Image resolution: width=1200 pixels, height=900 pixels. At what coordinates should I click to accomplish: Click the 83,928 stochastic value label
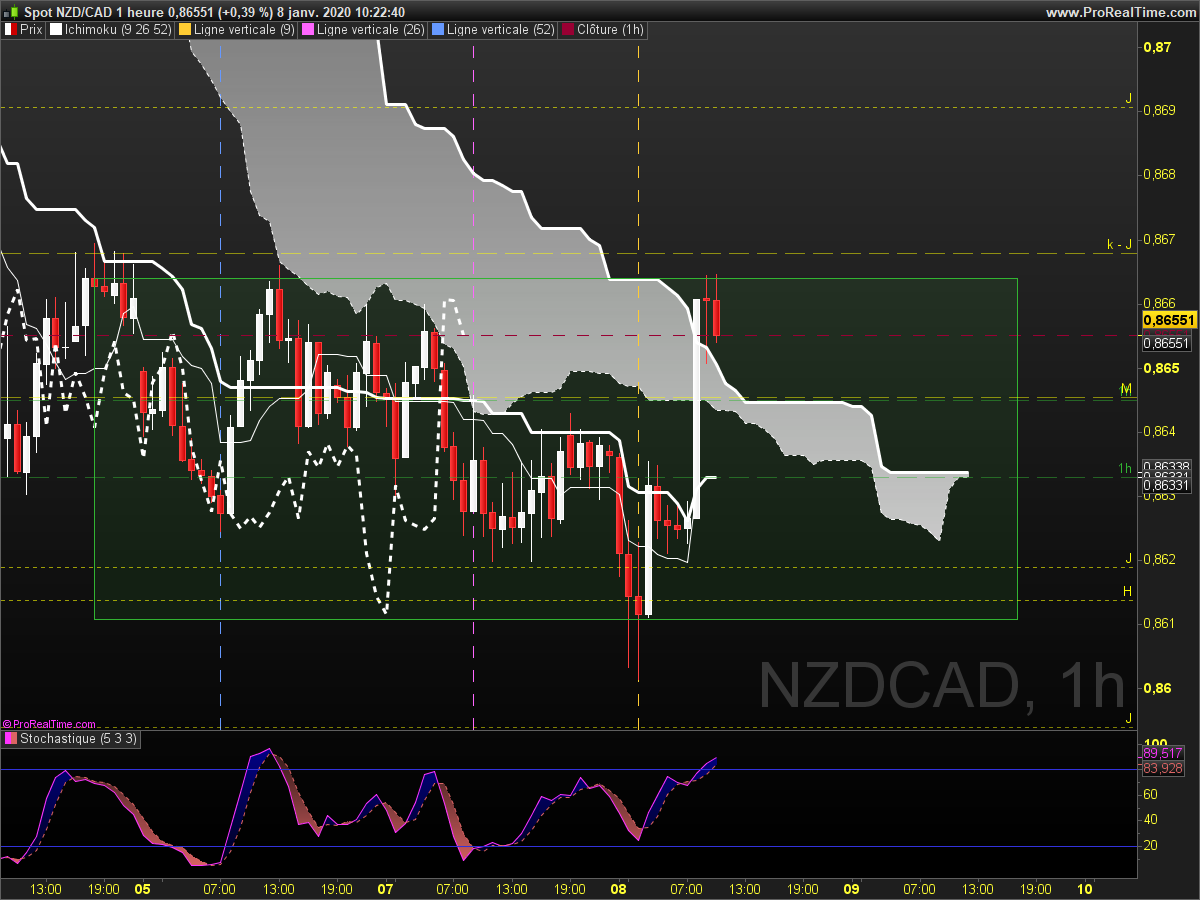click(1163, 768)
